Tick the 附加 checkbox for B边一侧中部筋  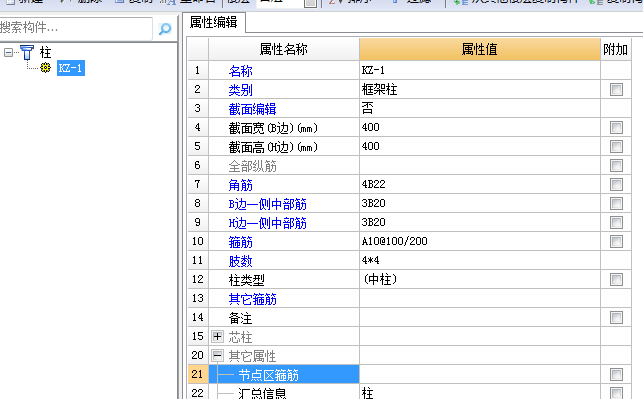pyautogui.click(x=616, y=203)
